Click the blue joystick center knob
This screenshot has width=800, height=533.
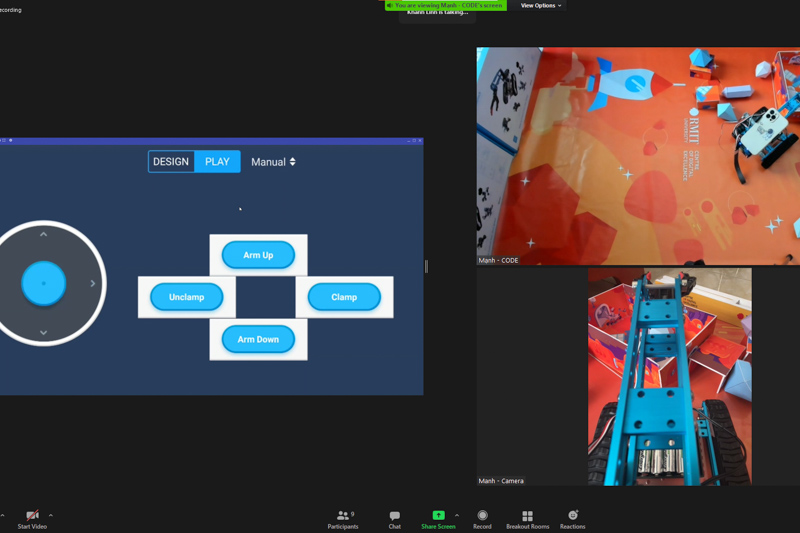tap(44, 283)
